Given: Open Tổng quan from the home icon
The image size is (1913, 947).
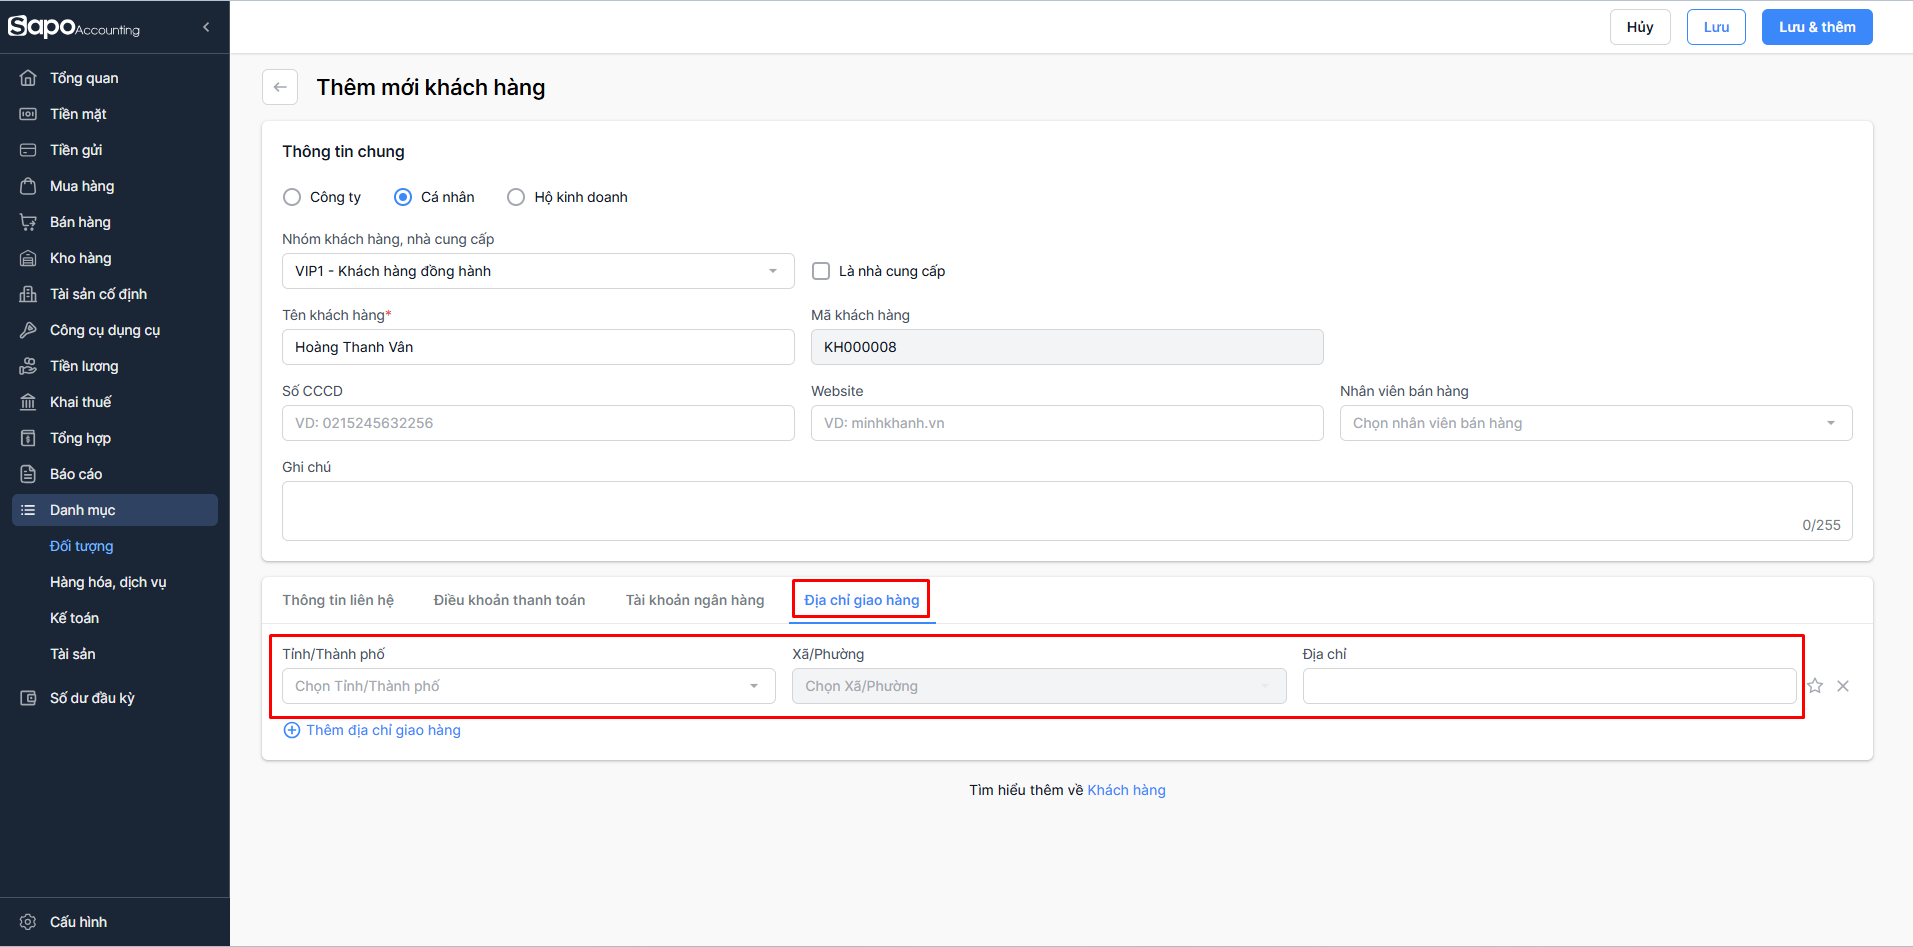Looking at the screenshot, I should [x=28, y=78].
